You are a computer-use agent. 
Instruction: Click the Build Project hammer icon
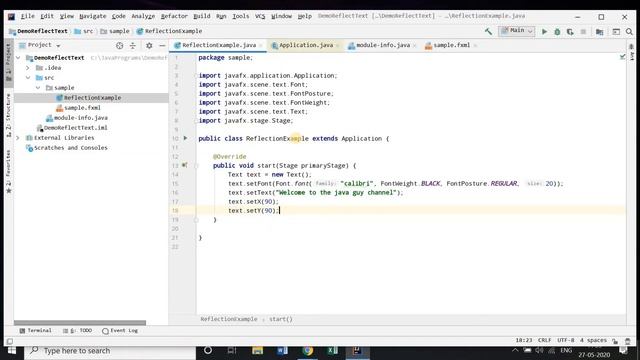click(488, 31)
